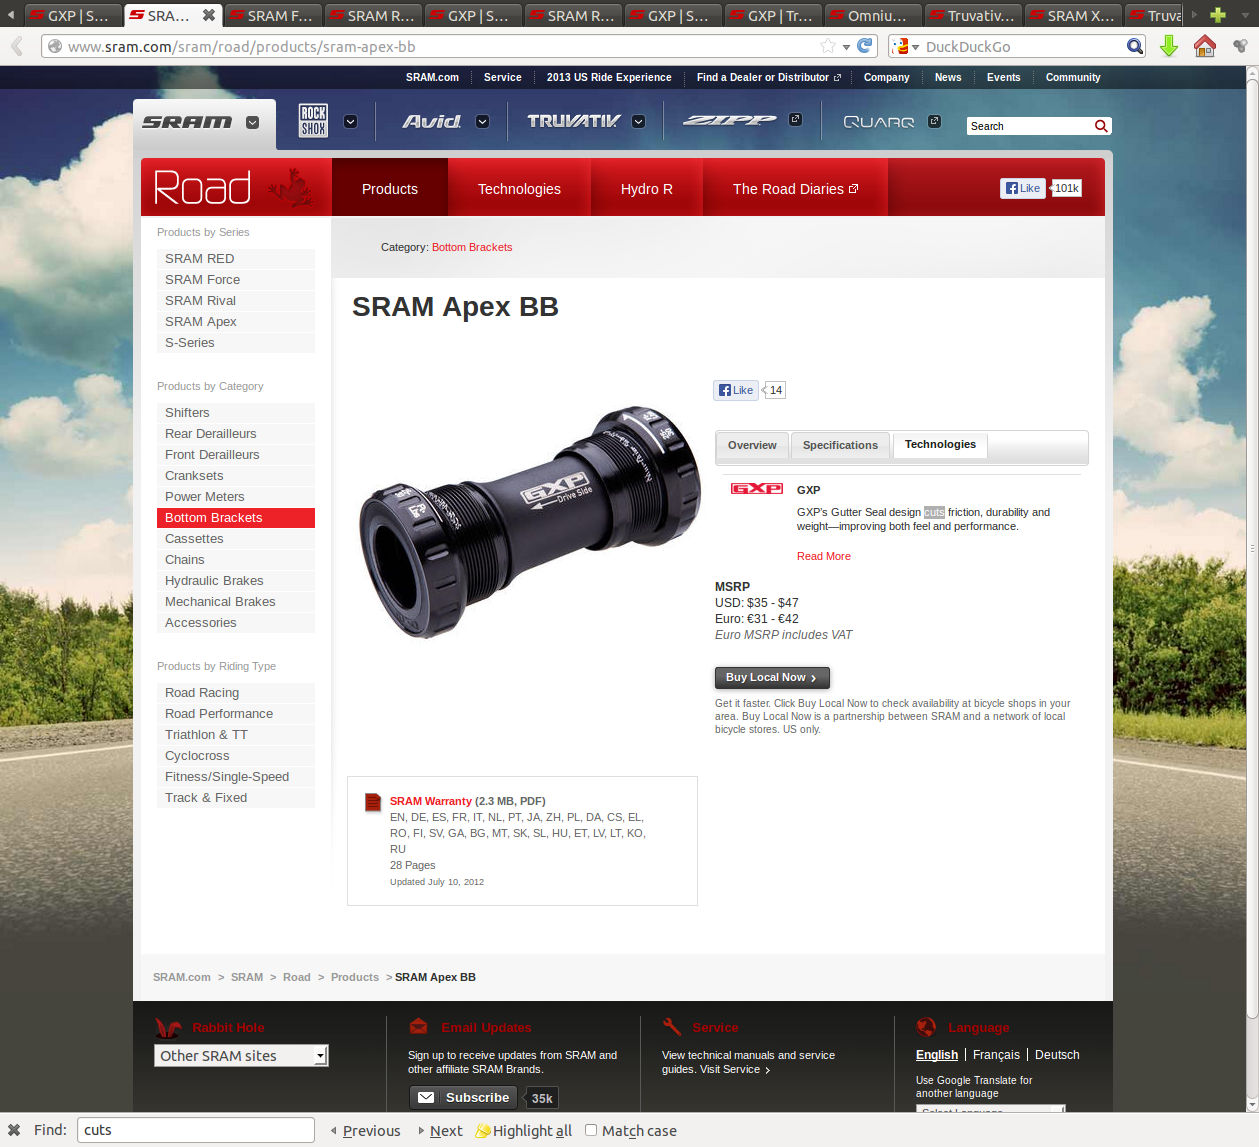Enable the Match case checkbox
This screenshot has width=1259, height=1147.
click(x=591, y=1130)
